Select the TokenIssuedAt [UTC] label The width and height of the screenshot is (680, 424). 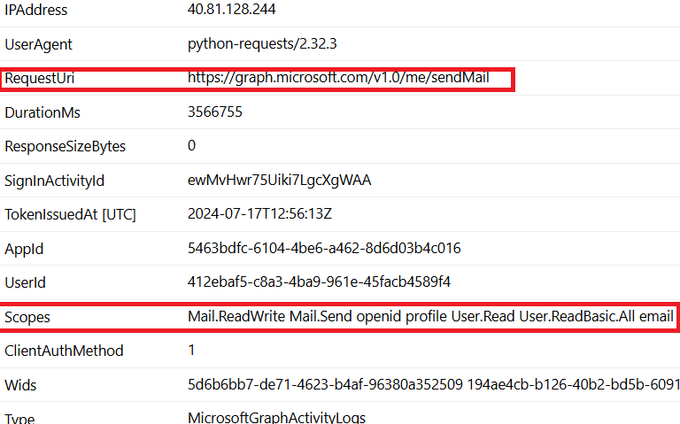tap(70, 215)
